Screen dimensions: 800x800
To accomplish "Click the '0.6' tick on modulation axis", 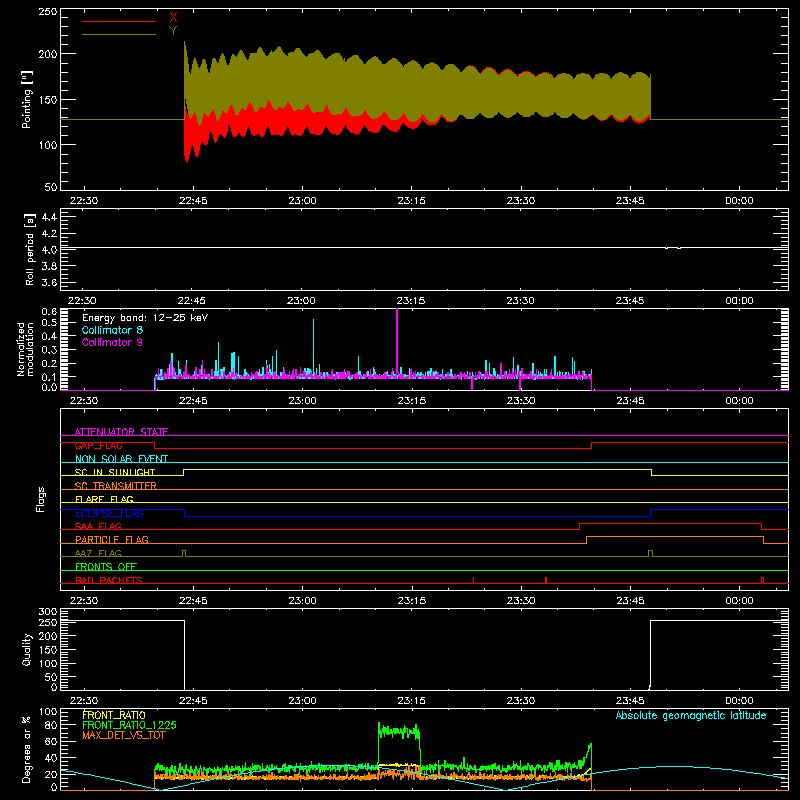I will 49,312.
